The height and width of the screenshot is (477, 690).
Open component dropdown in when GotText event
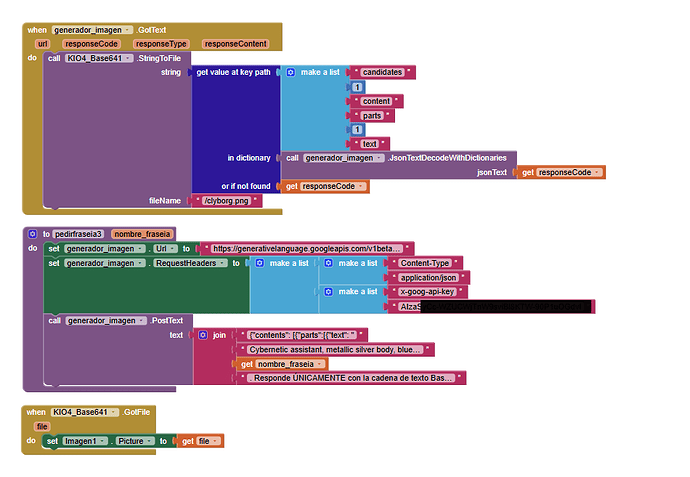pos(130,30)
